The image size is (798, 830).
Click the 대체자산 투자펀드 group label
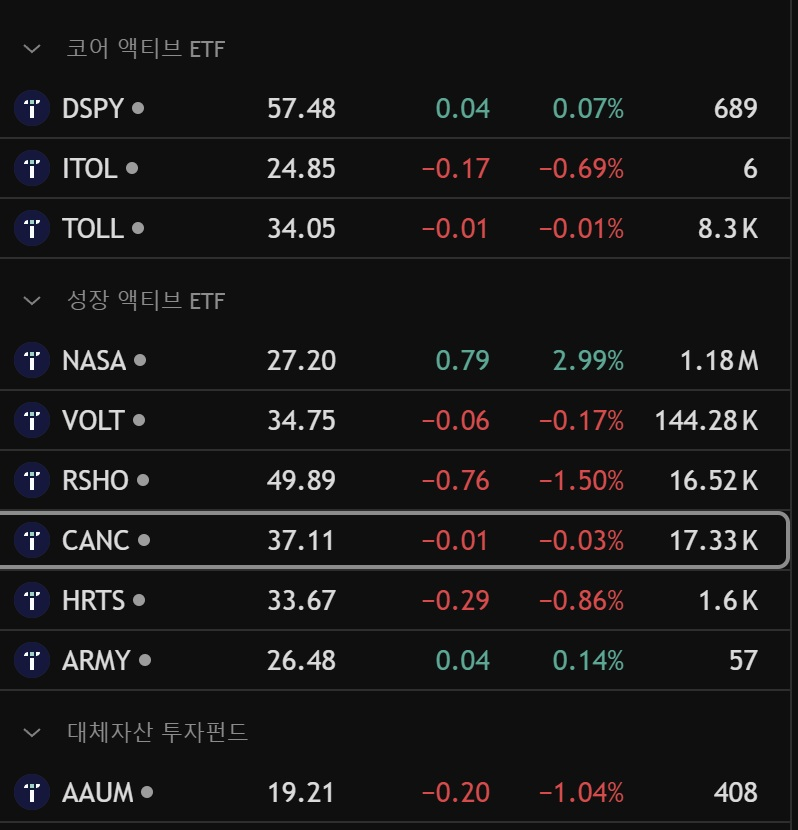point(158,732)
